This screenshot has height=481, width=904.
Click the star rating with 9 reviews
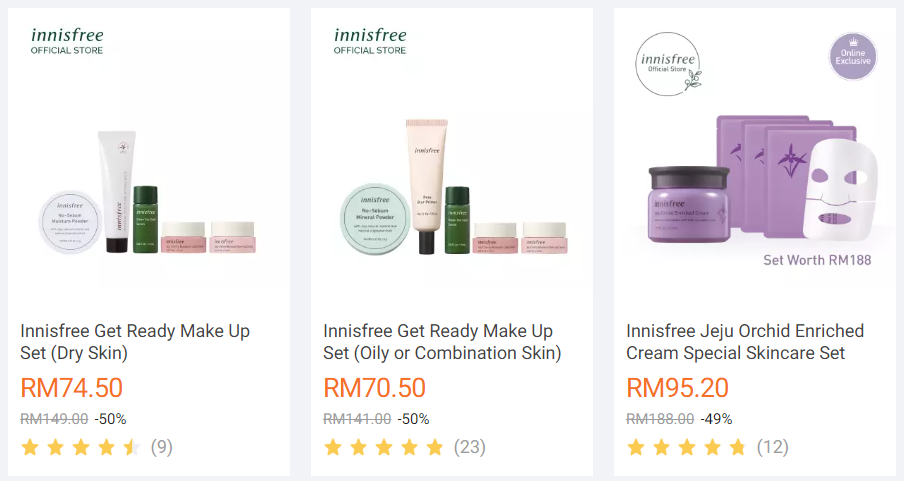(81, 447)
